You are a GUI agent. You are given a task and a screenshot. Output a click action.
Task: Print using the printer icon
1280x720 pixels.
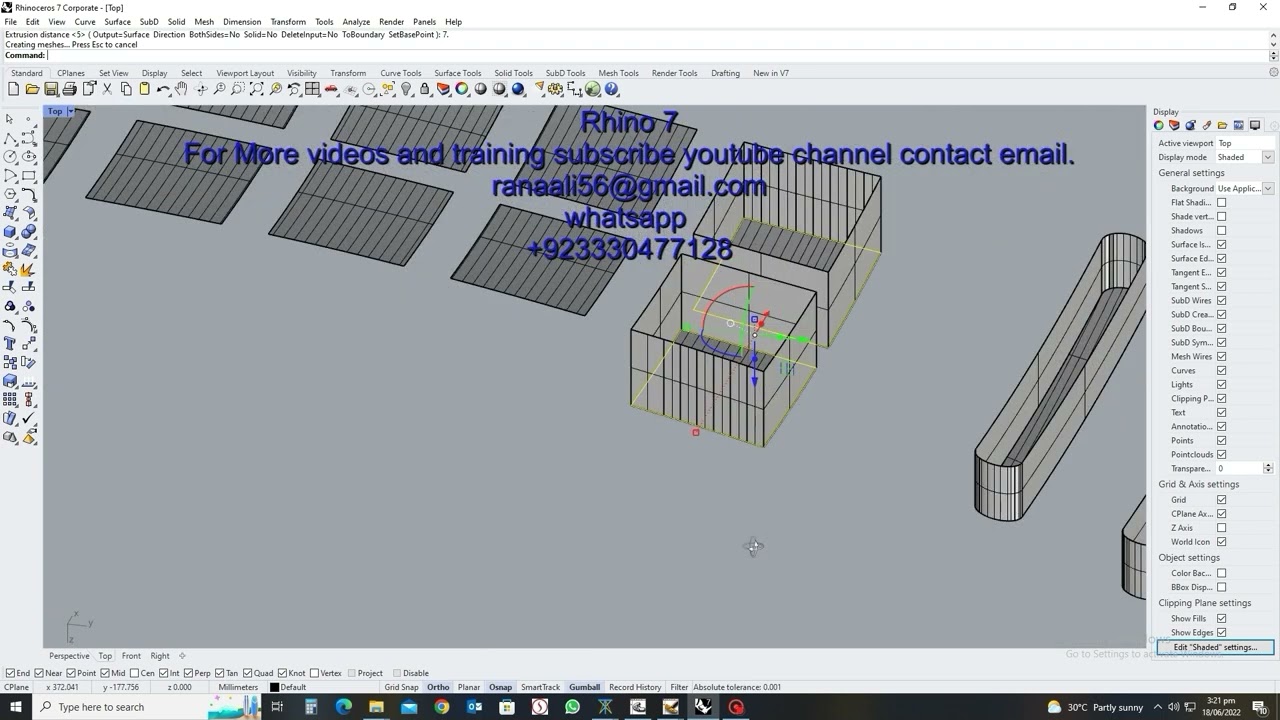point(69,89)
